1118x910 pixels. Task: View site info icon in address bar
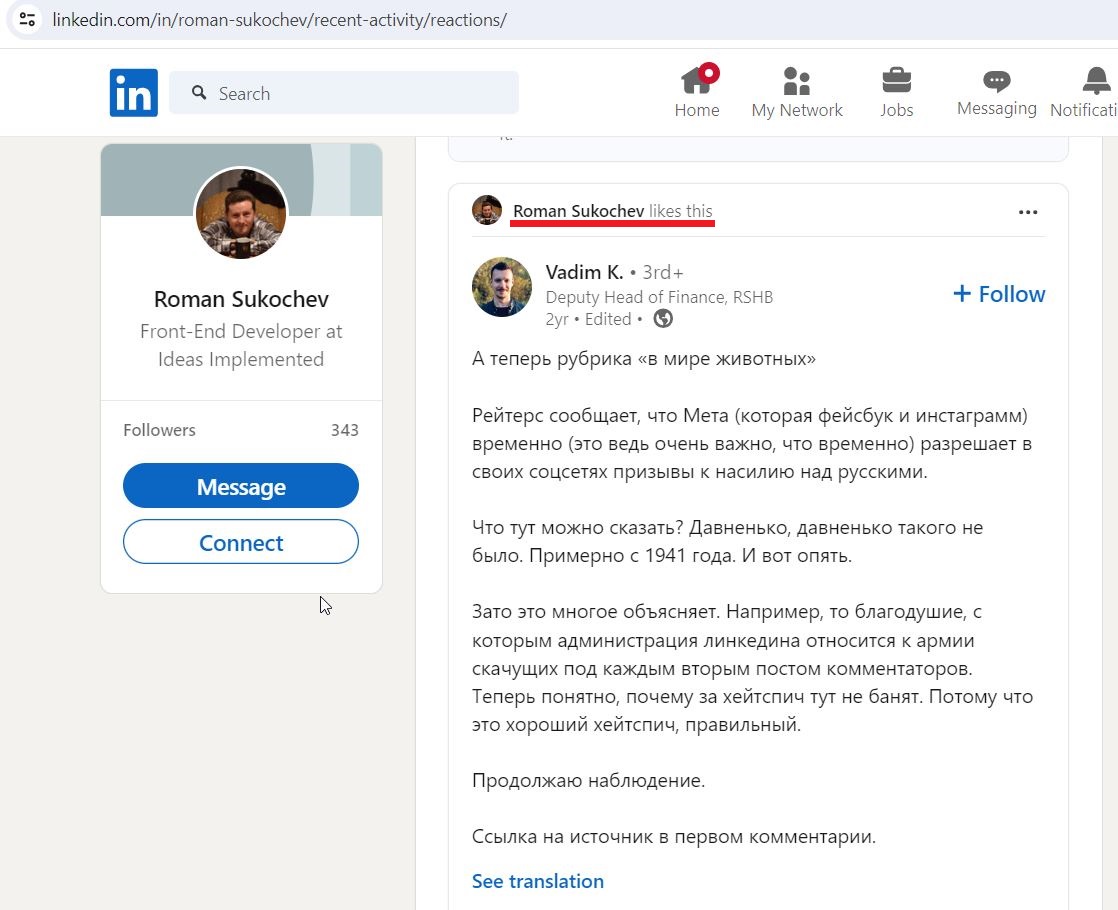[x=27, y=19]
